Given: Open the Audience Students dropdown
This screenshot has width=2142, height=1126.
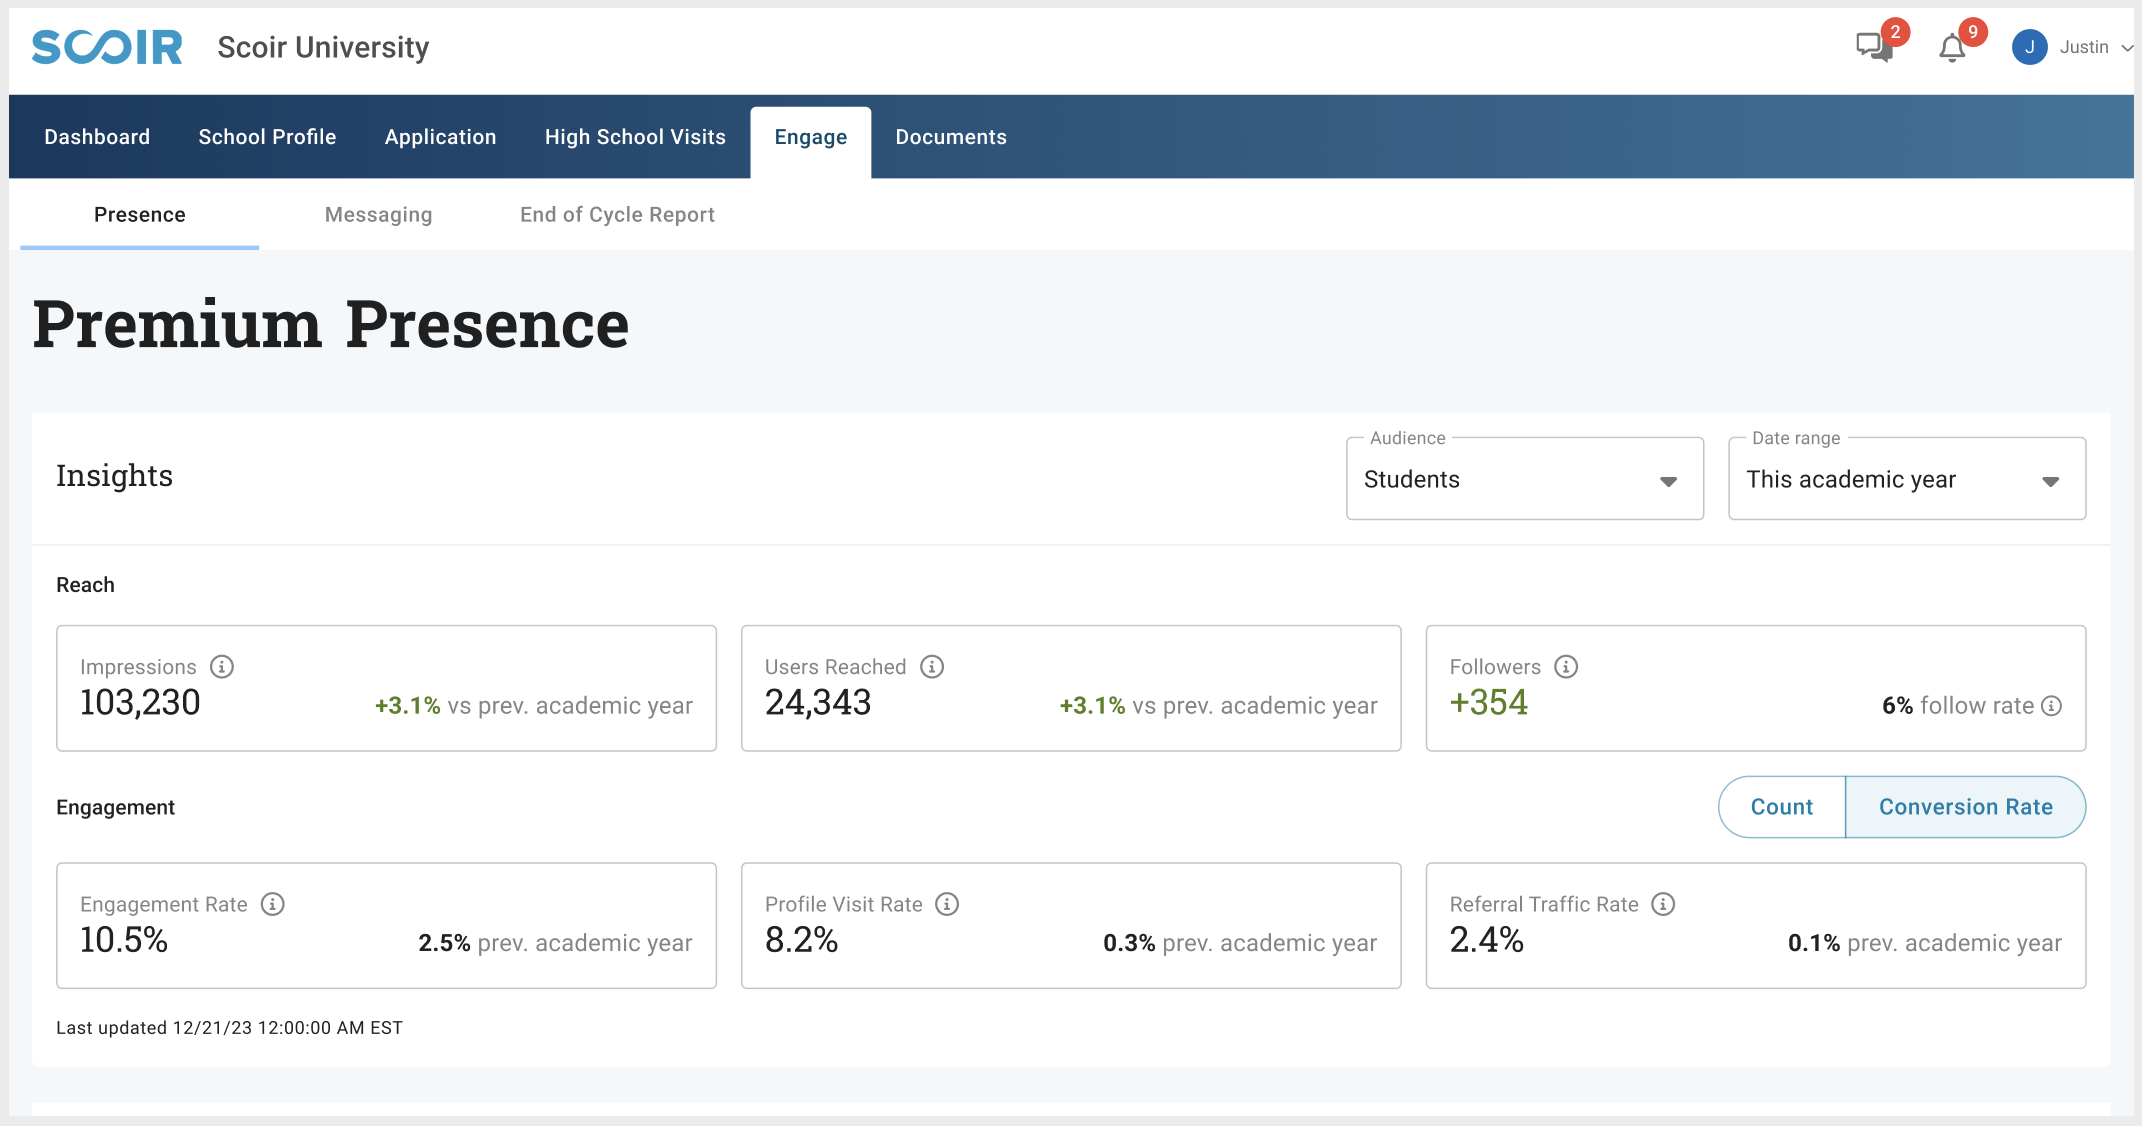Looking at the screenshot, I should [x=1524, y=480].
